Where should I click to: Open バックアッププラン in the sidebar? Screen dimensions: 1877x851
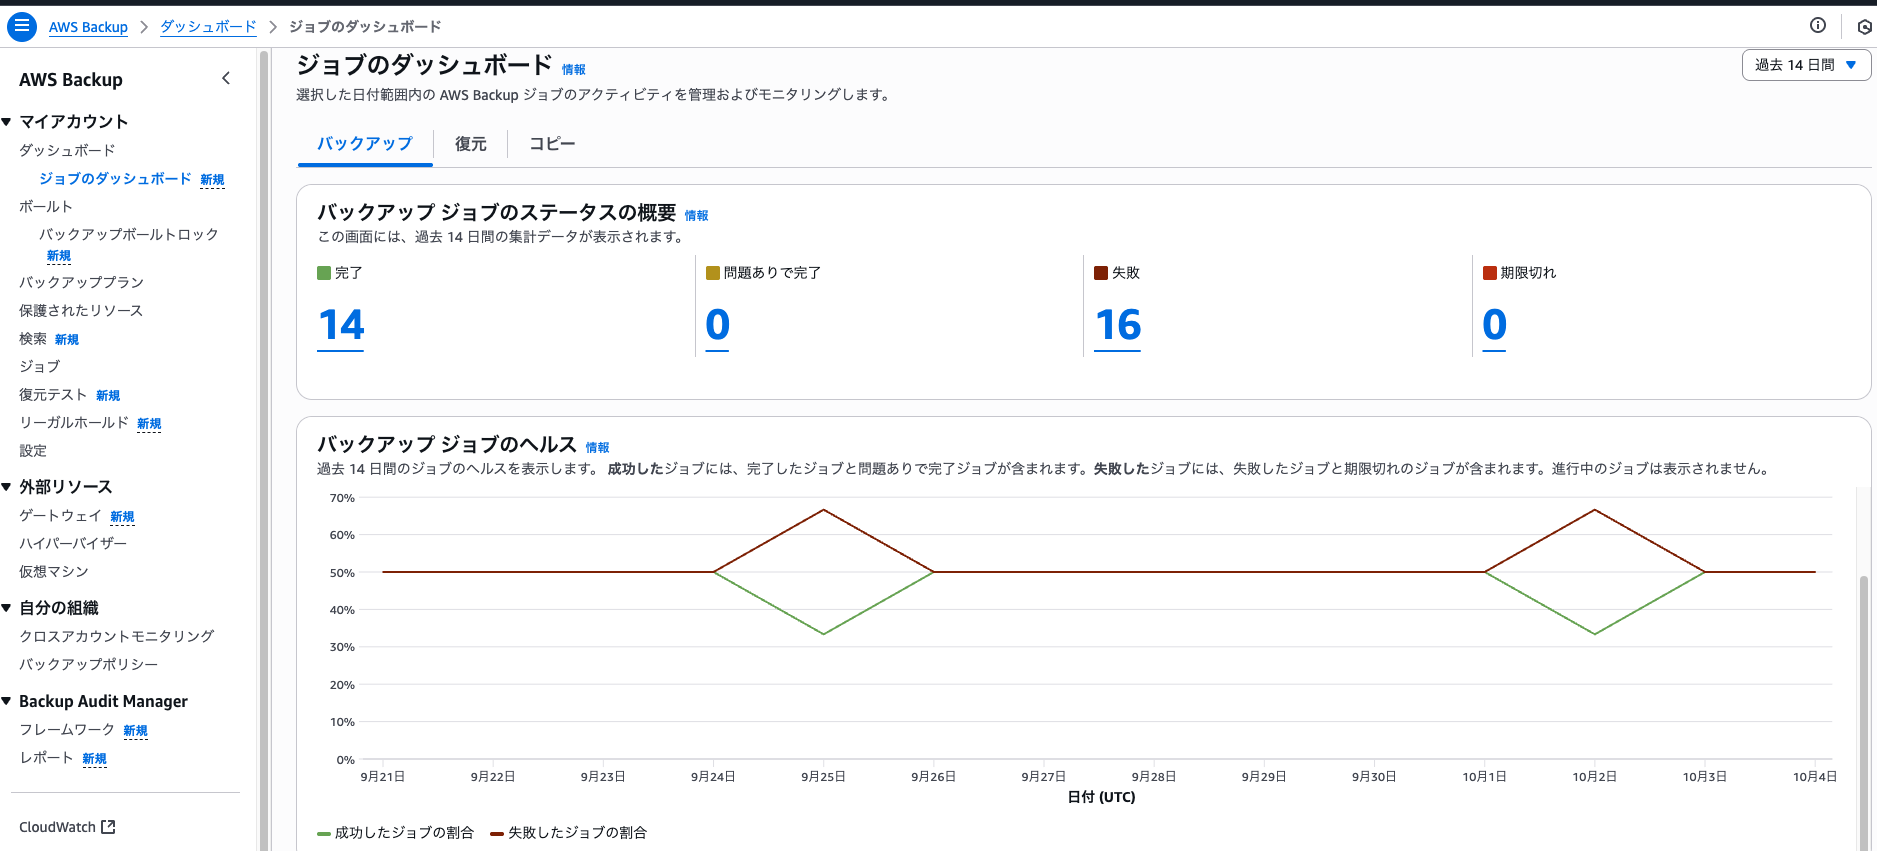click(81, 283)
